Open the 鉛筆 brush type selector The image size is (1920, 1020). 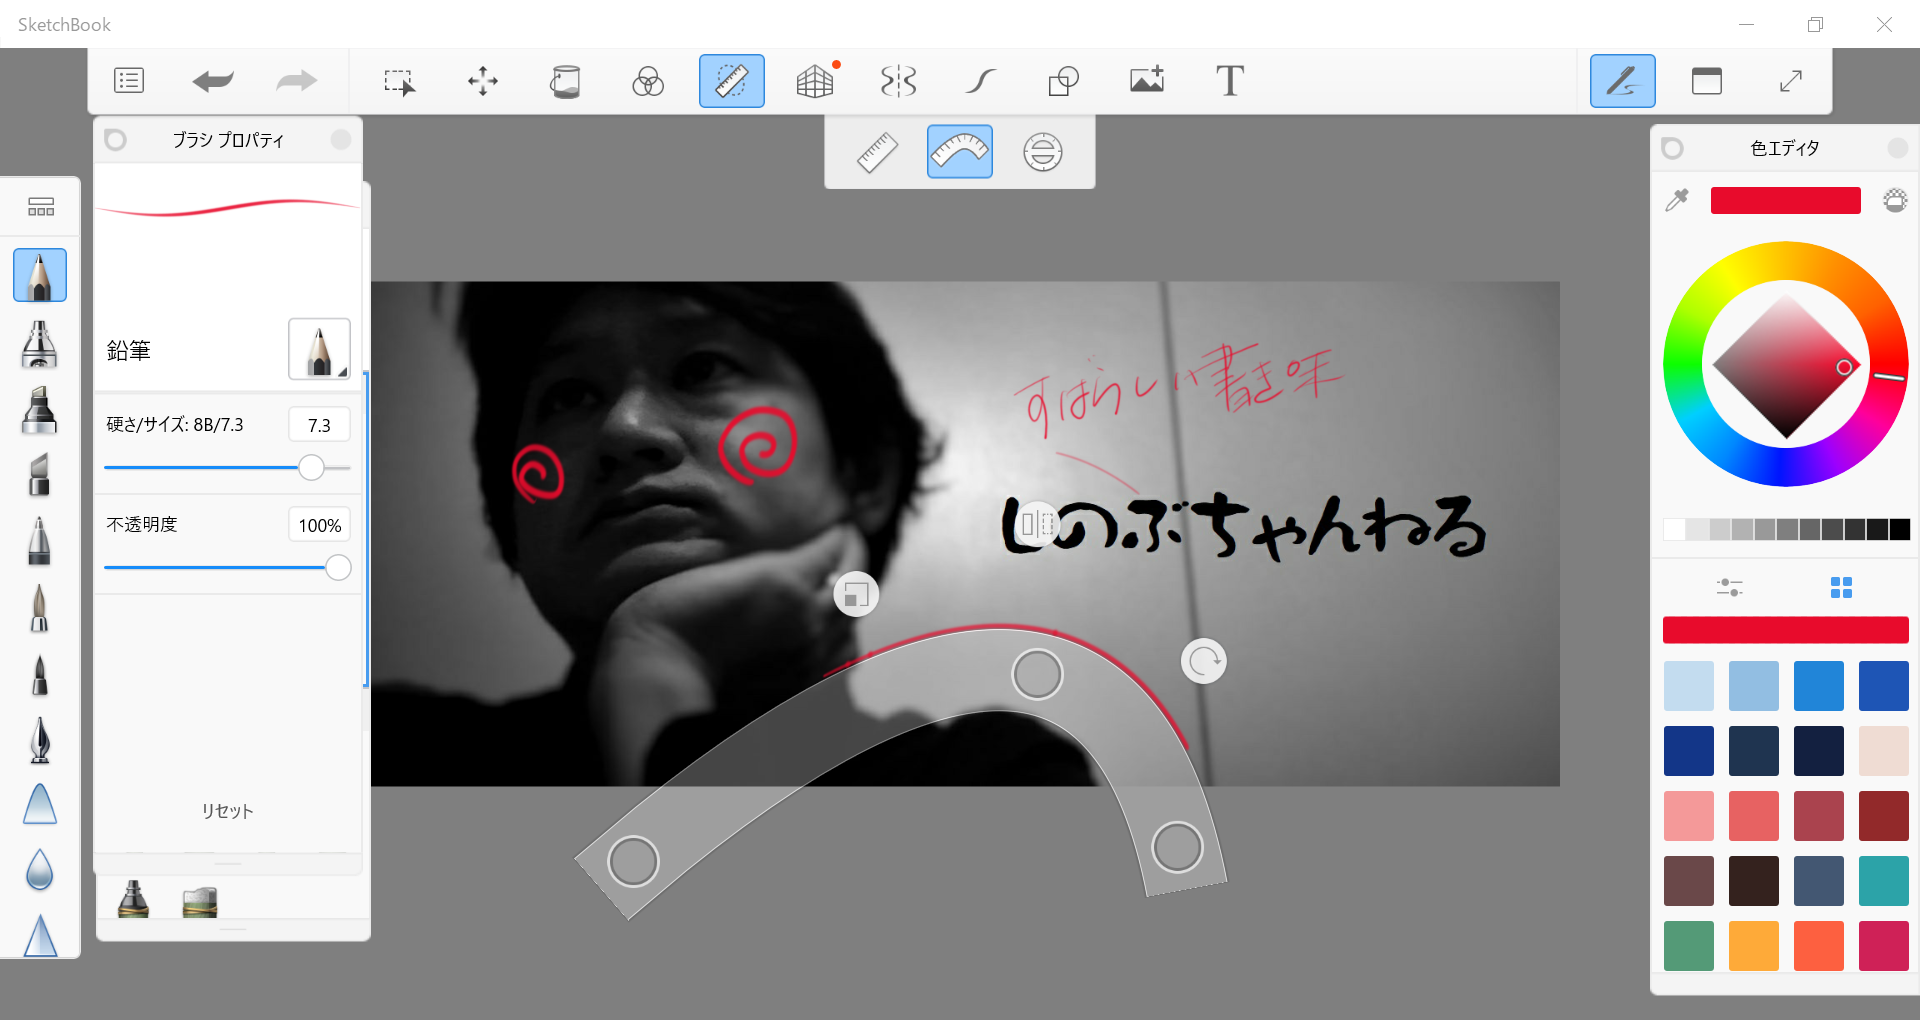pos(319,349)
